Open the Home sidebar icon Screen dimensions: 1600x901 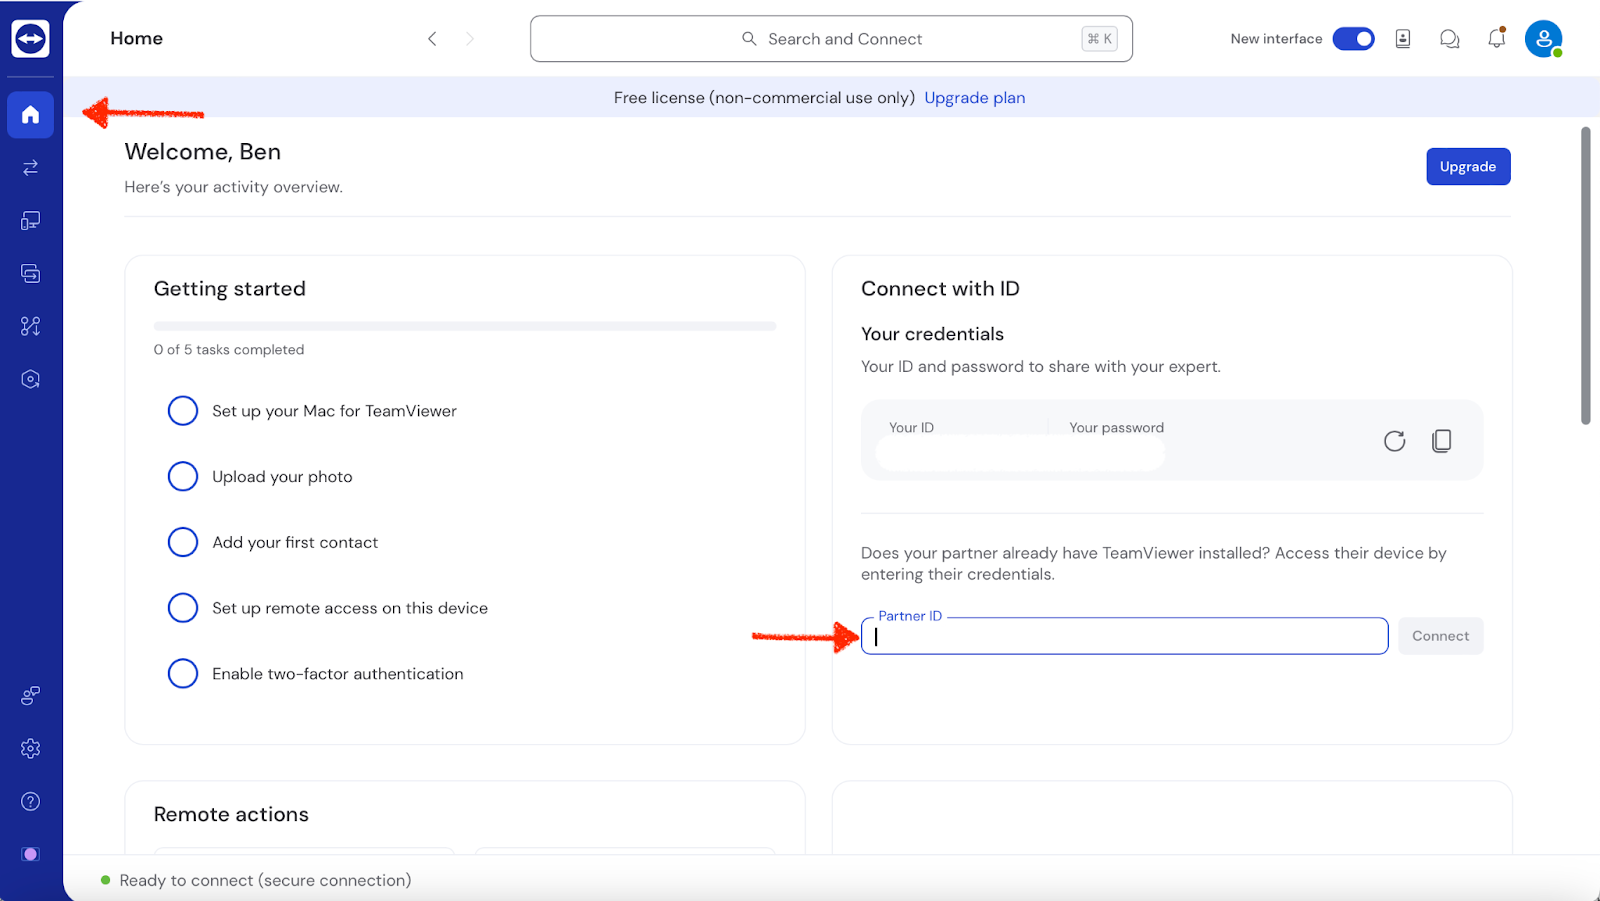(30, 115)
